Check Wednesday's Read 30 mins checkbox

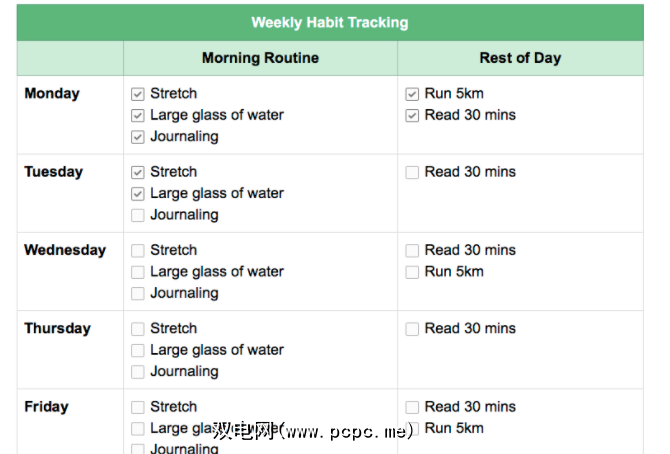point(412,250)
